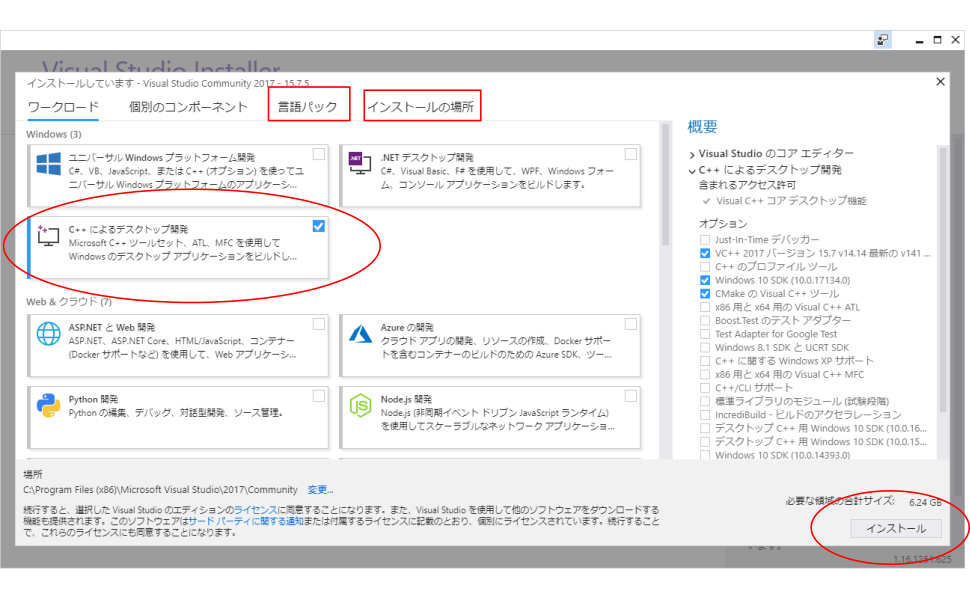Check the Python 開発 workload checkbox
The height and width of the screenshot is (600, 970).
coord(318,396)
